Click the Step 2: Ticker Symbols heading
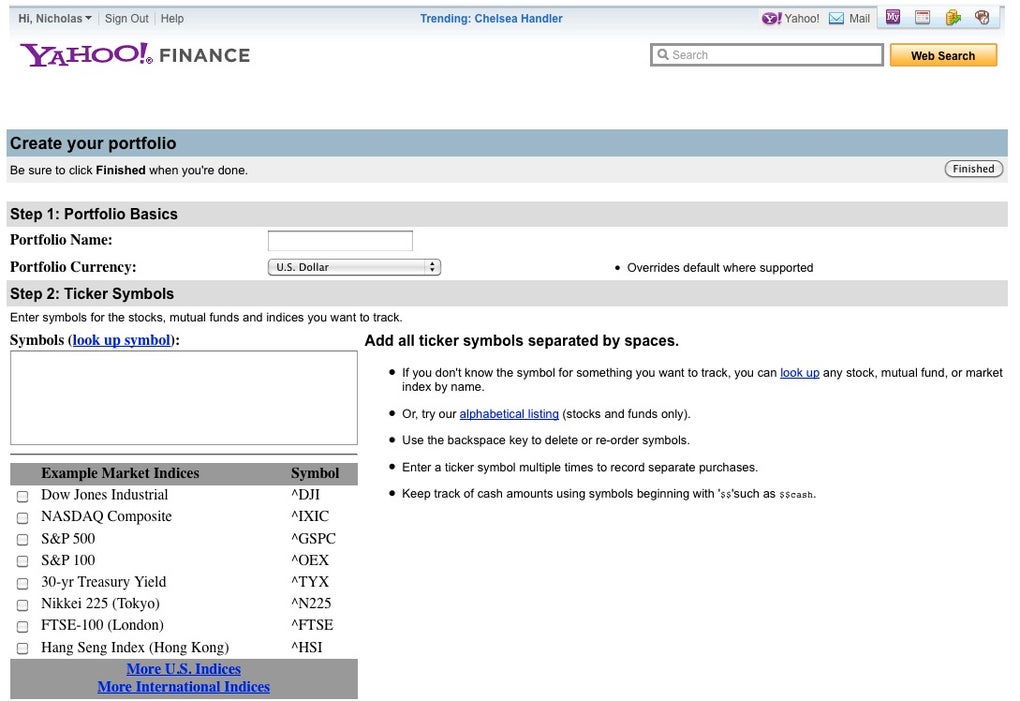This screenshot has width=1020, height=701. point(92,294)
